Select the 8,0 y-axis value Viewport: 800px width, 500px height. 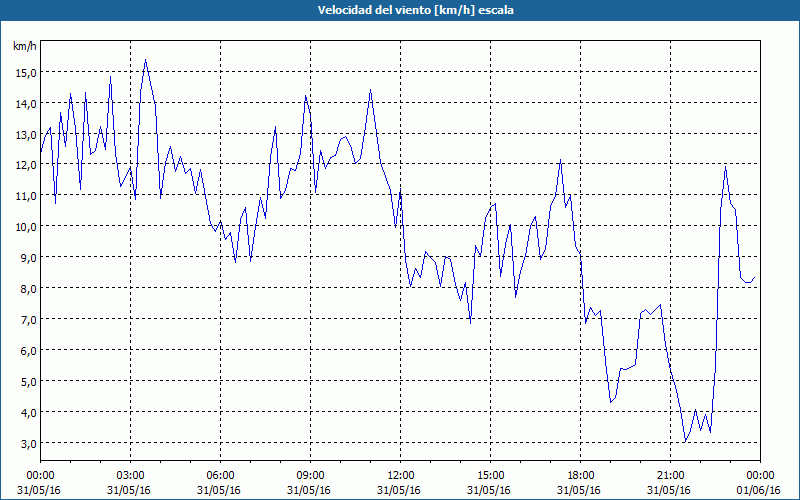(x=28, y=289)
